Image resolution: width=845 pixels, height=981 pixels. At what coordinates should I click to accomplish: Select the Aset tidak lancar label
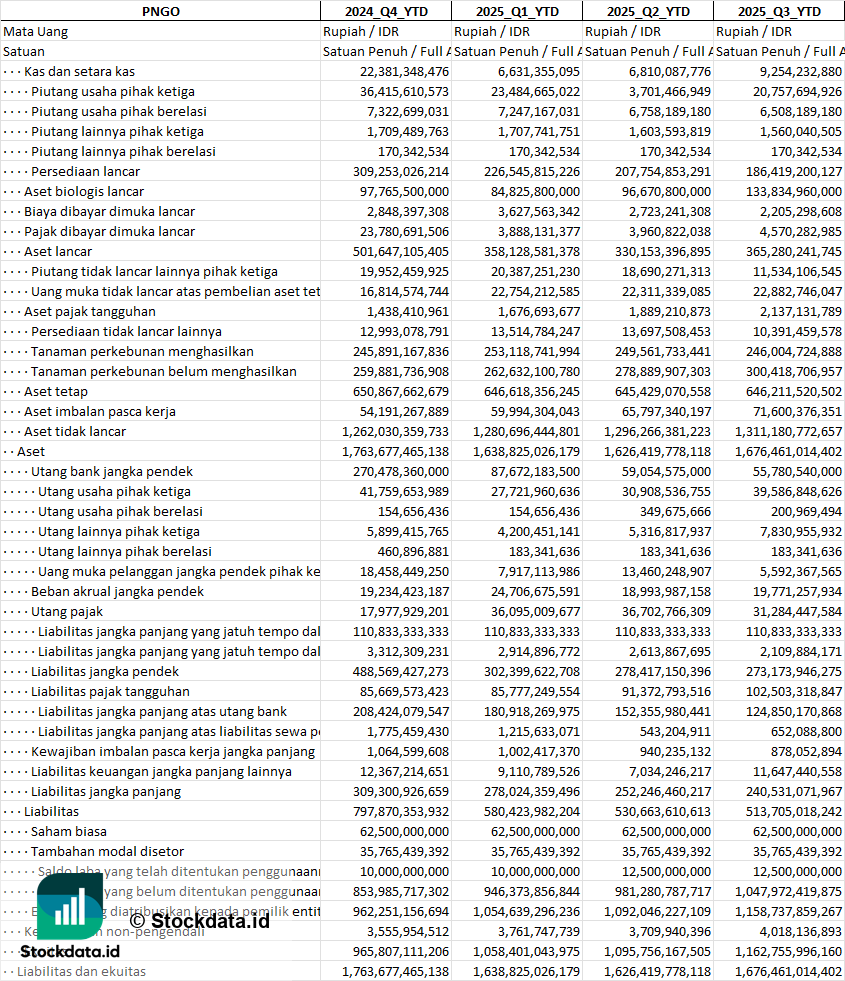pyautogui.click(x=75, y=432)
